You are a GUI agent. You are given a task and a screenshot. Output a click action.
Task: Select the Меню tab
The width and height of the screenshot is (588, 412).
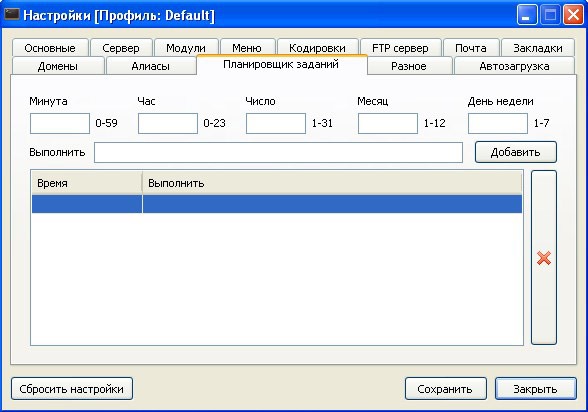247,48
